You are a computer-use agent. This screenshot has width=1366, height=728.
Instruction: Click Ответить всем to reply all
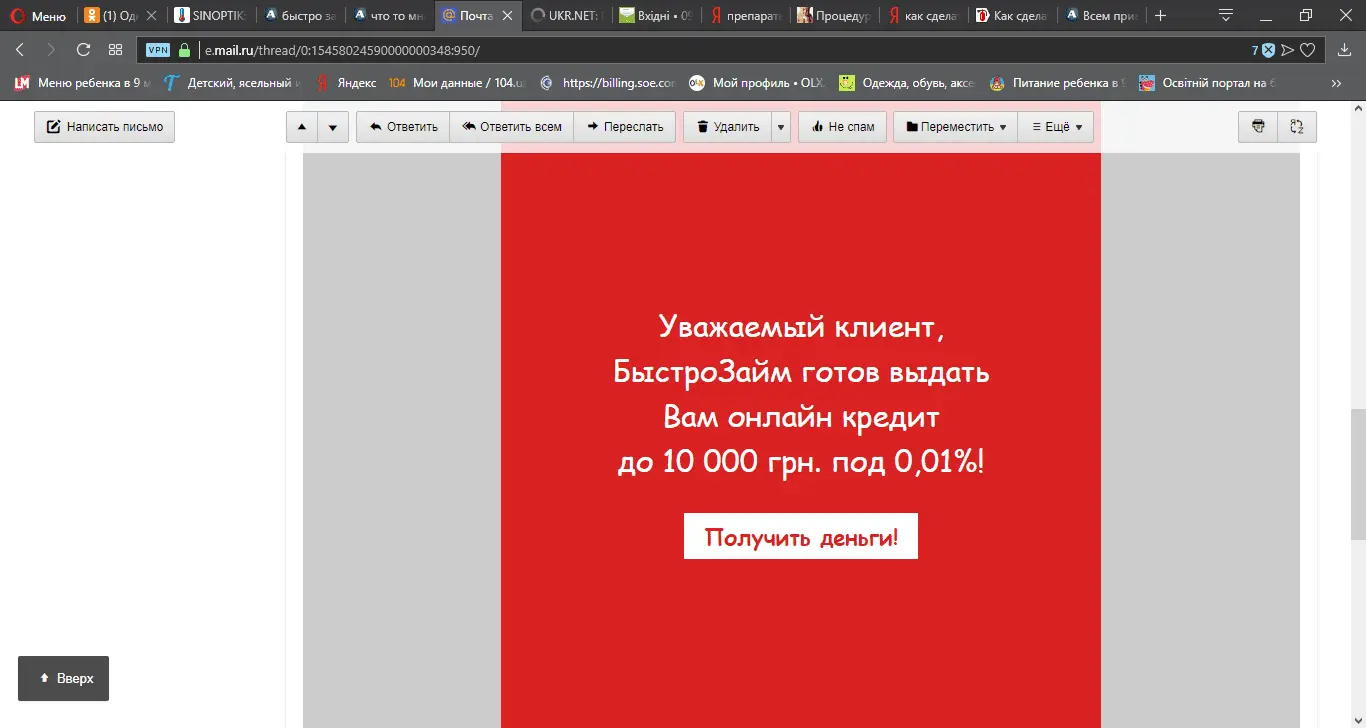(x=511, y=127)
